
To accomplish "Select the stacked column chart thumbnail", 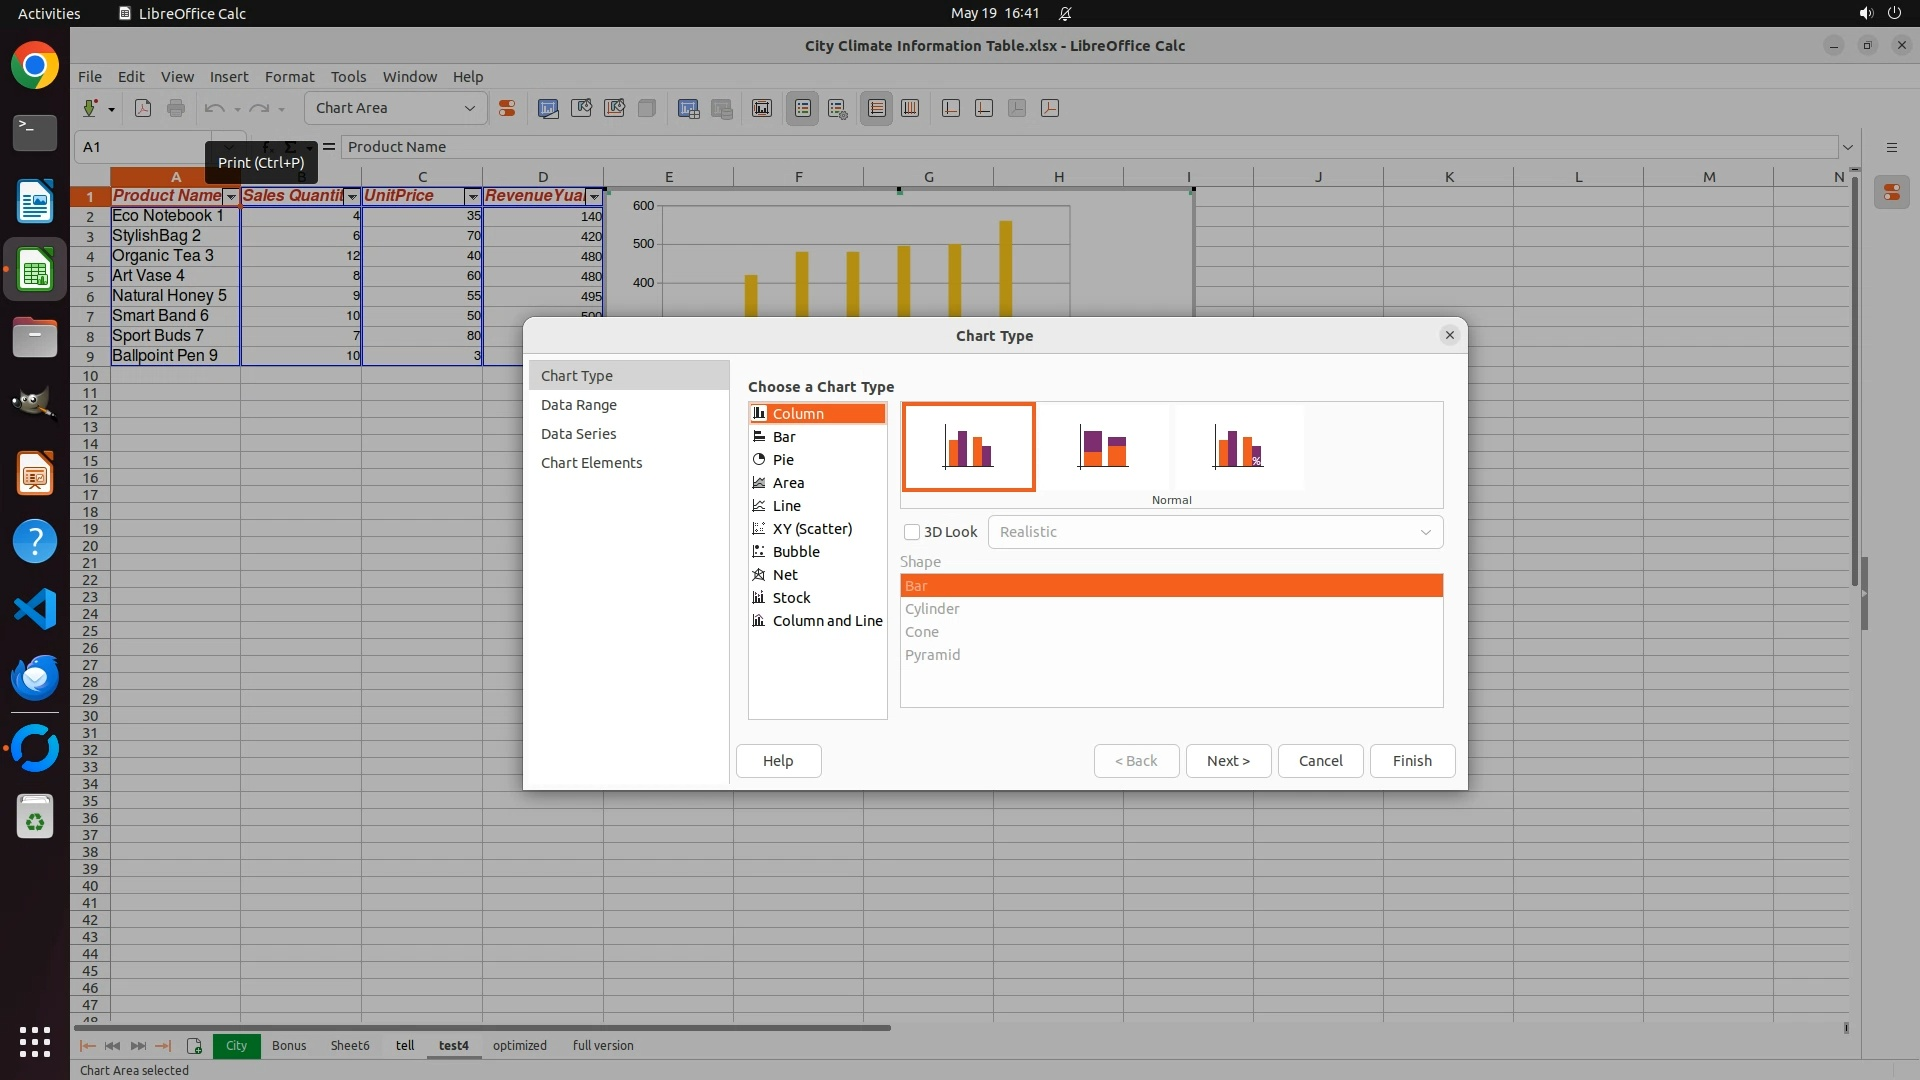I will [x=1103, y=447].
